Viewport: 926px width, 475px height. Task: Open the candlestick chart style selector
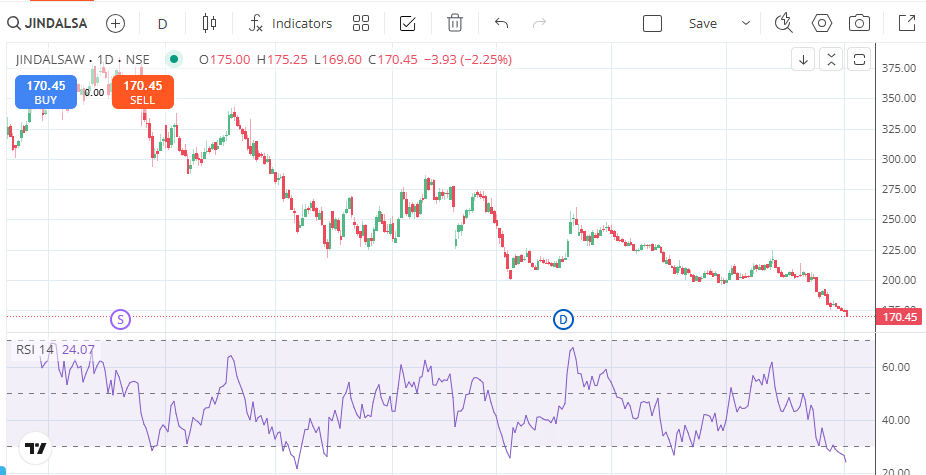tap(208, 23)
